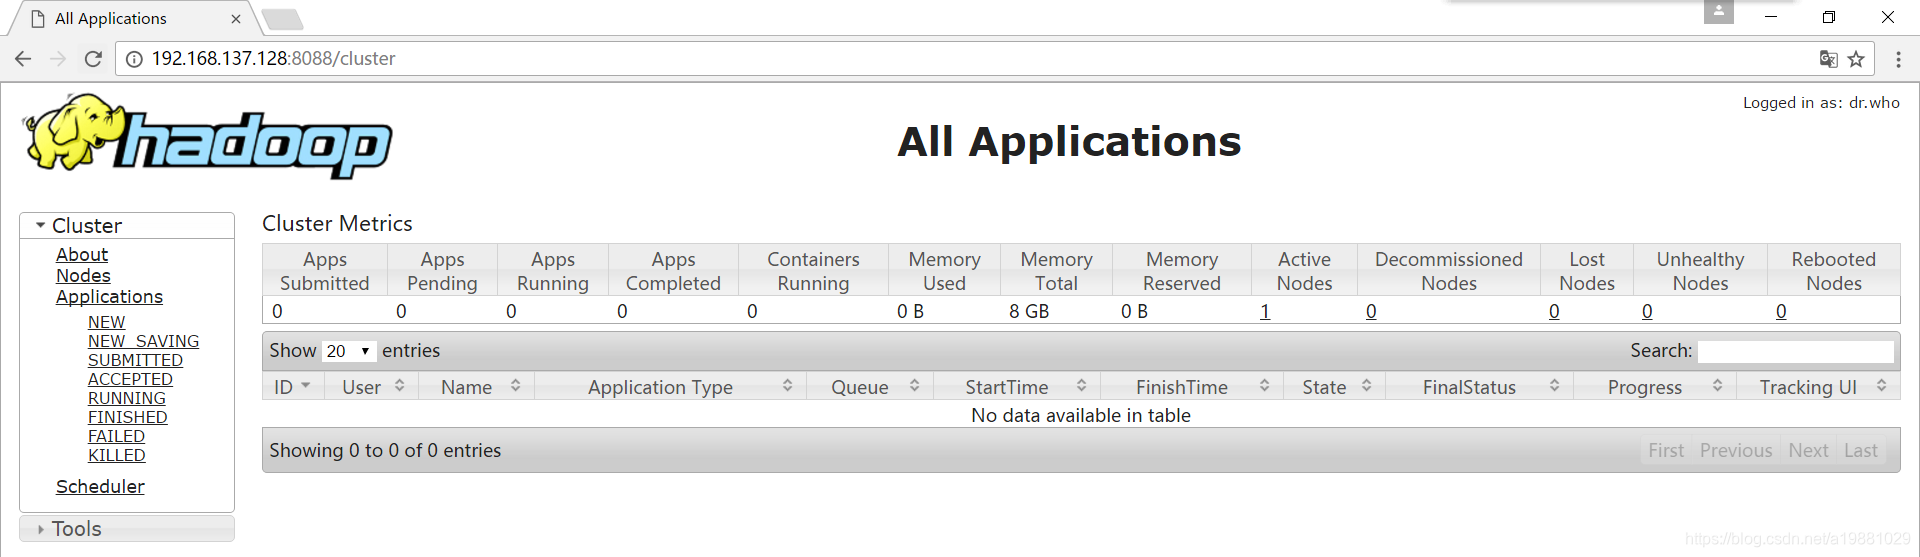Image resolution: width=1920 pixels, height=557 pixels.
Task: Sort table by State column
Action: point(1334,387)
